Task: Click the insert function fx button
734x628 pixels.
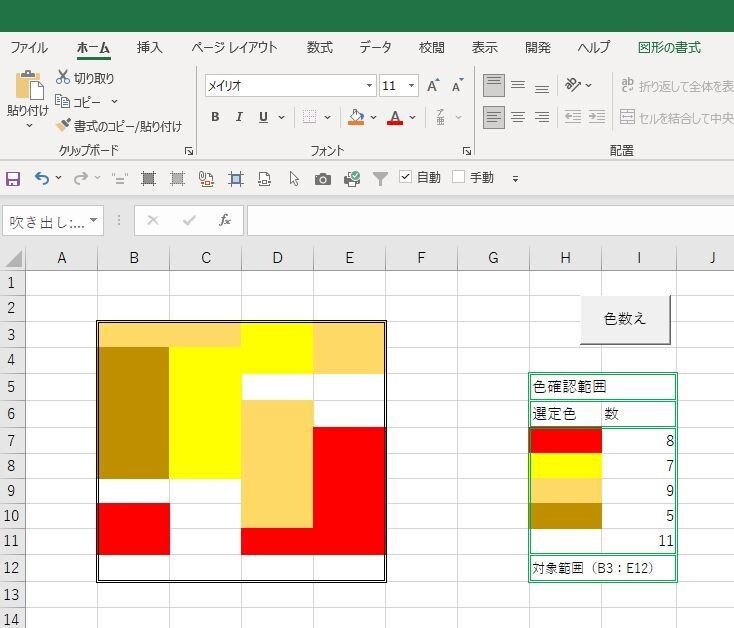Action: [225, 220]
